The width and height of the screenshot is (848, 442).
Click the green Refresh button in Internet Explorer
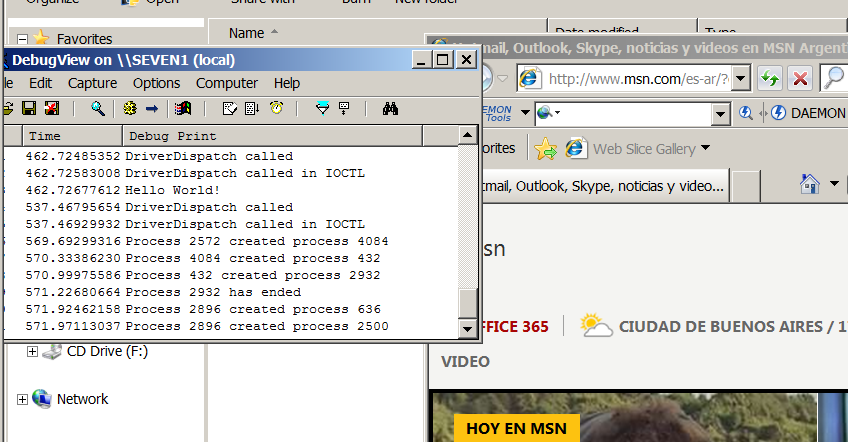(770, 78)
